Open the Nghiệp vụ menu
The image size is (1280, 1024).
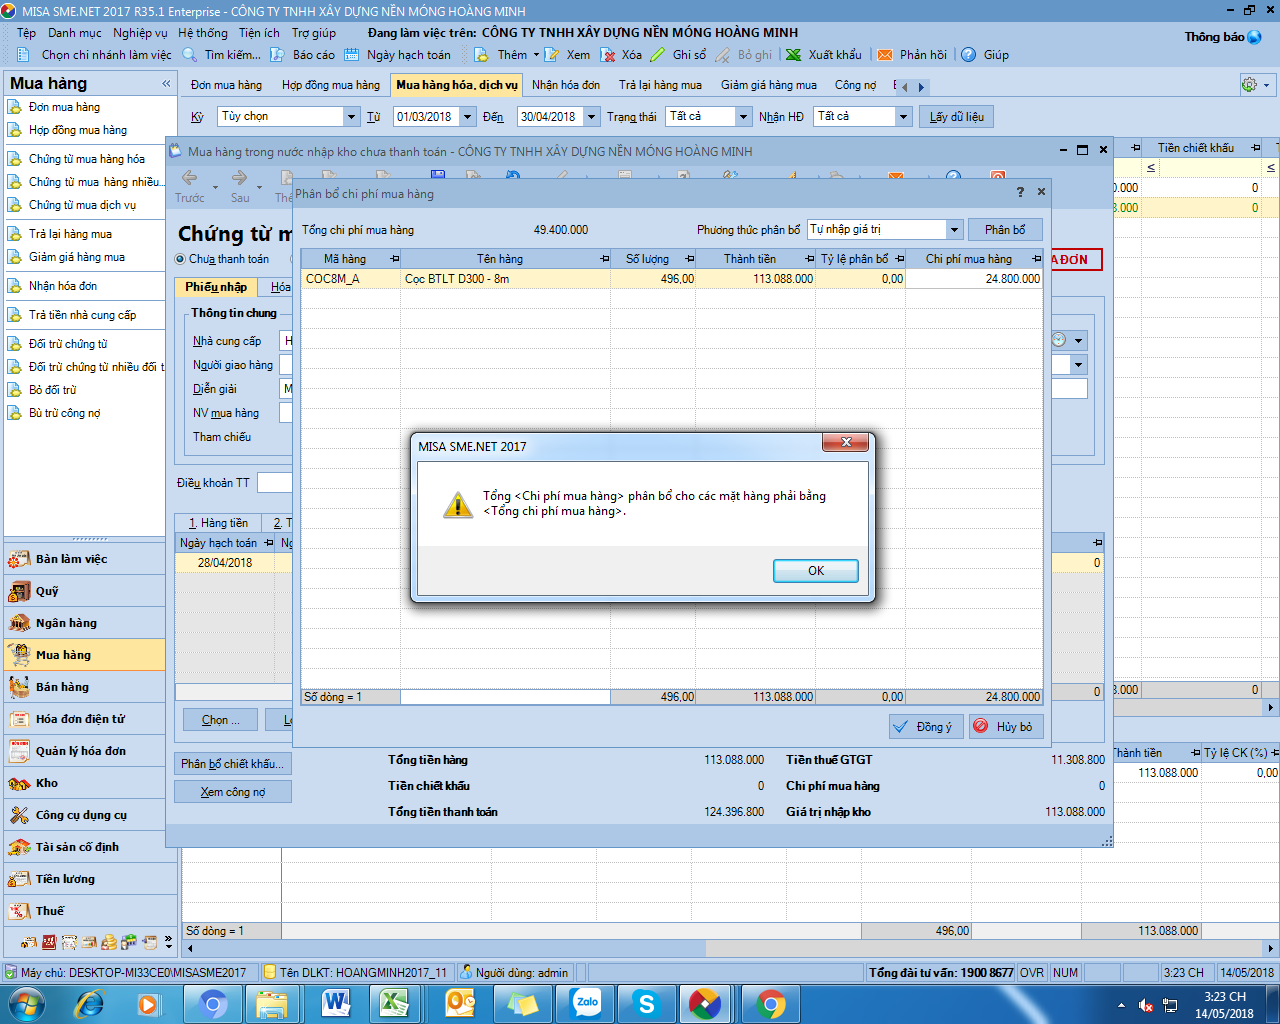point(140,33)
